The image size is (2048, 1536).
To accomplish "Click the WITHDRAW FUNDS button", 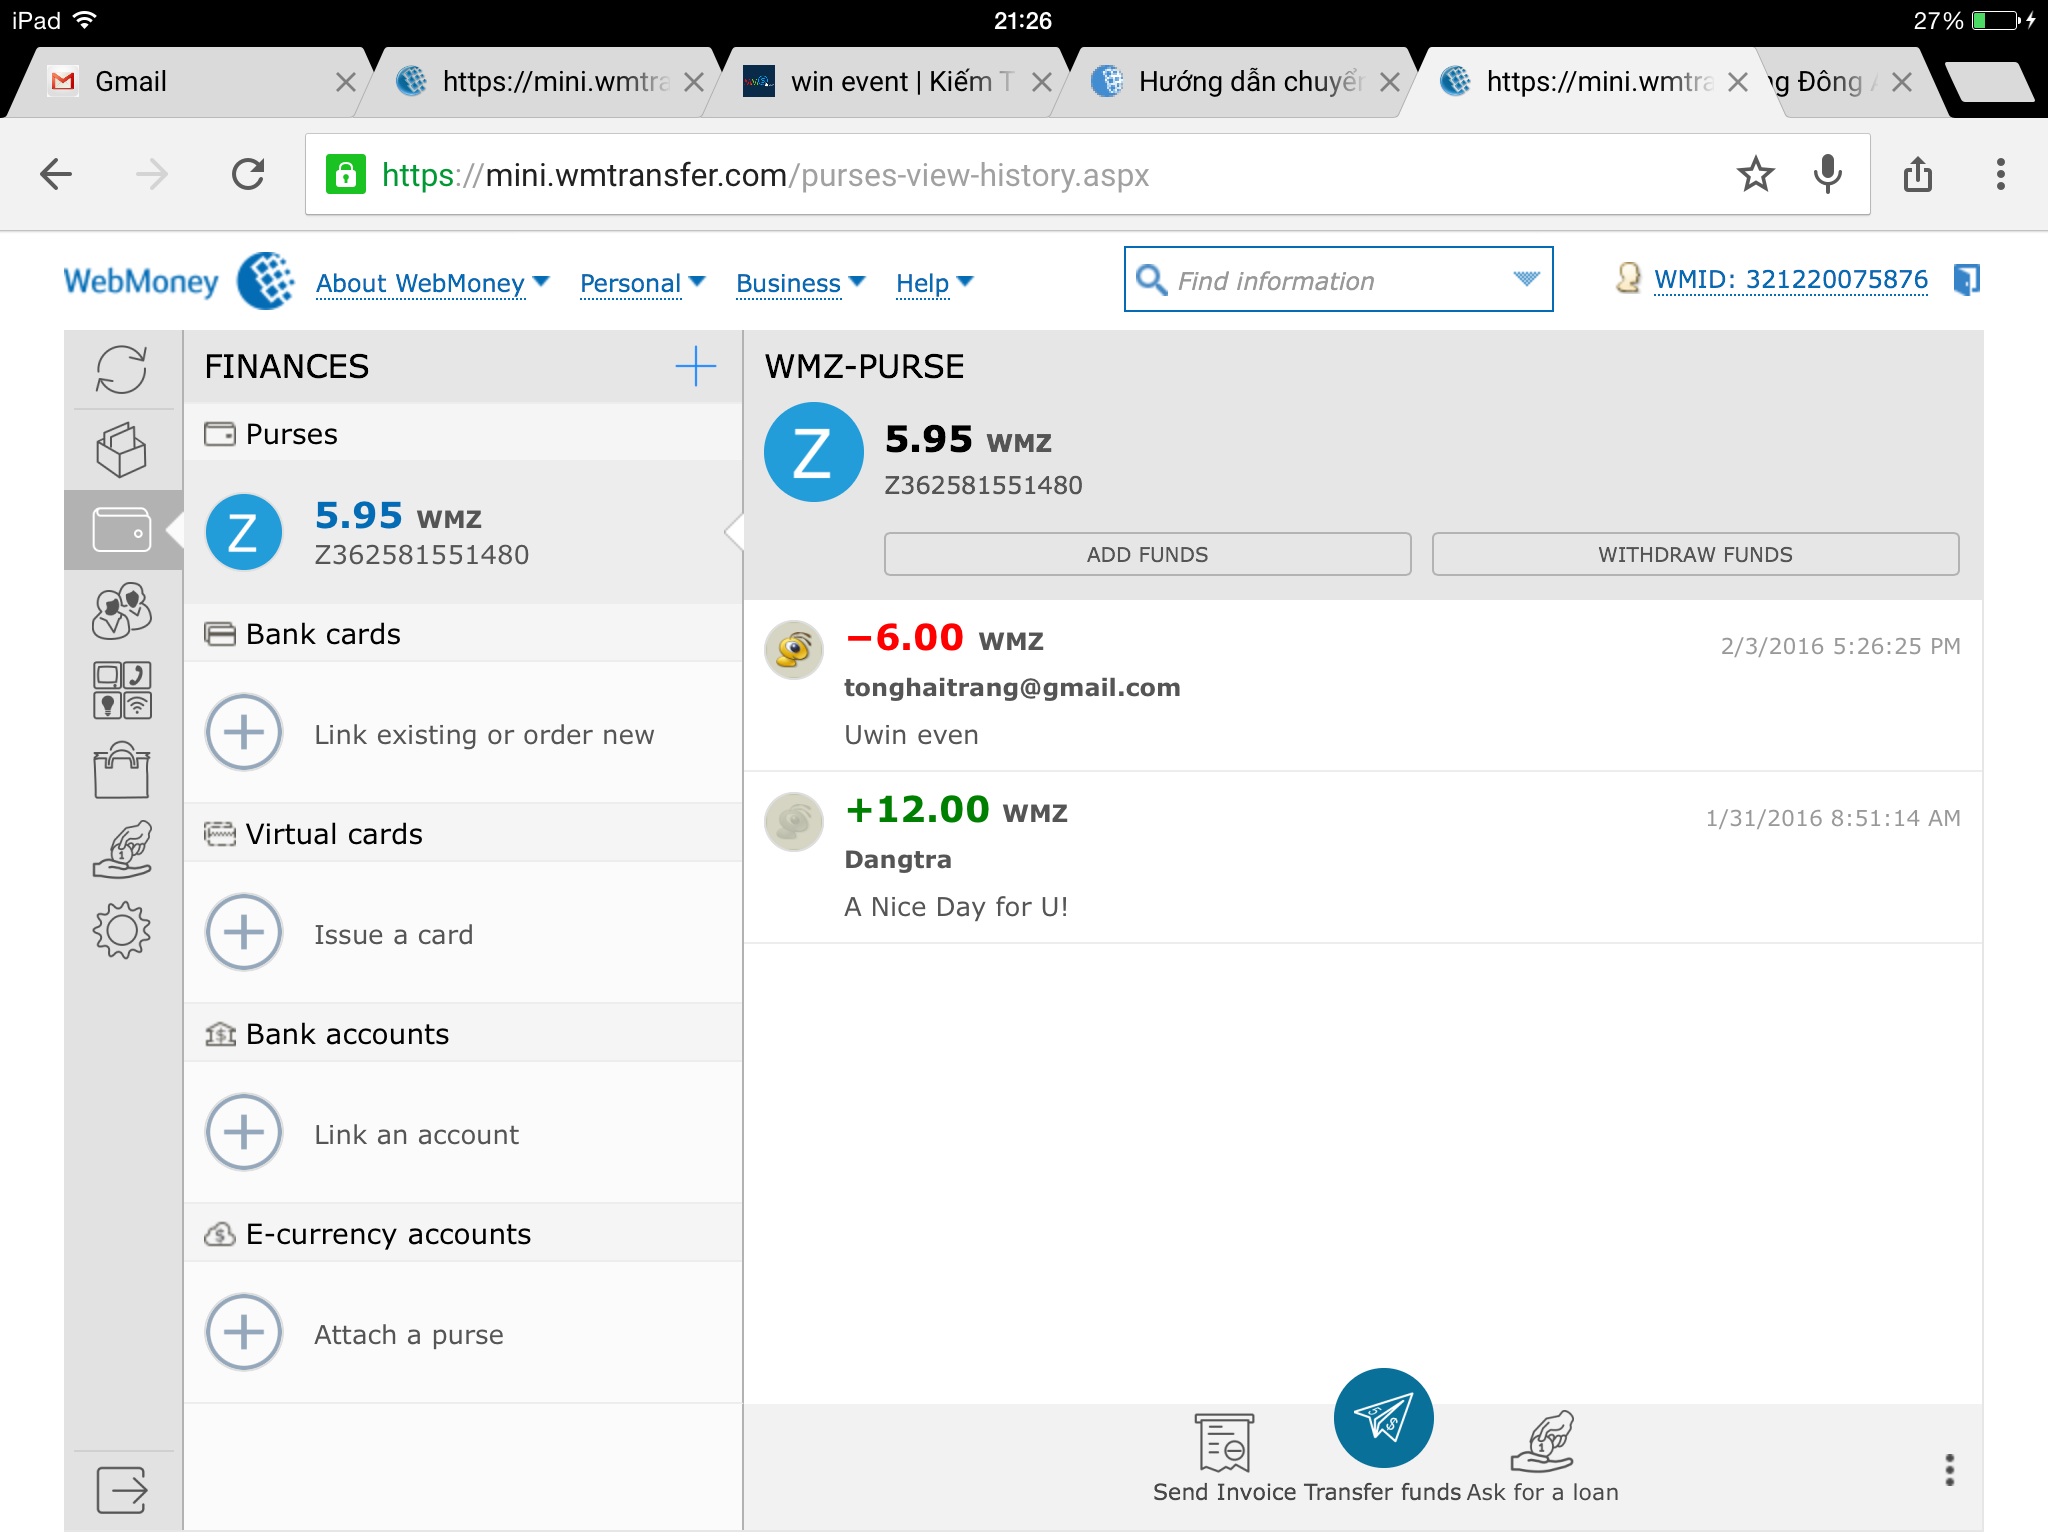I will point(1695,554).
